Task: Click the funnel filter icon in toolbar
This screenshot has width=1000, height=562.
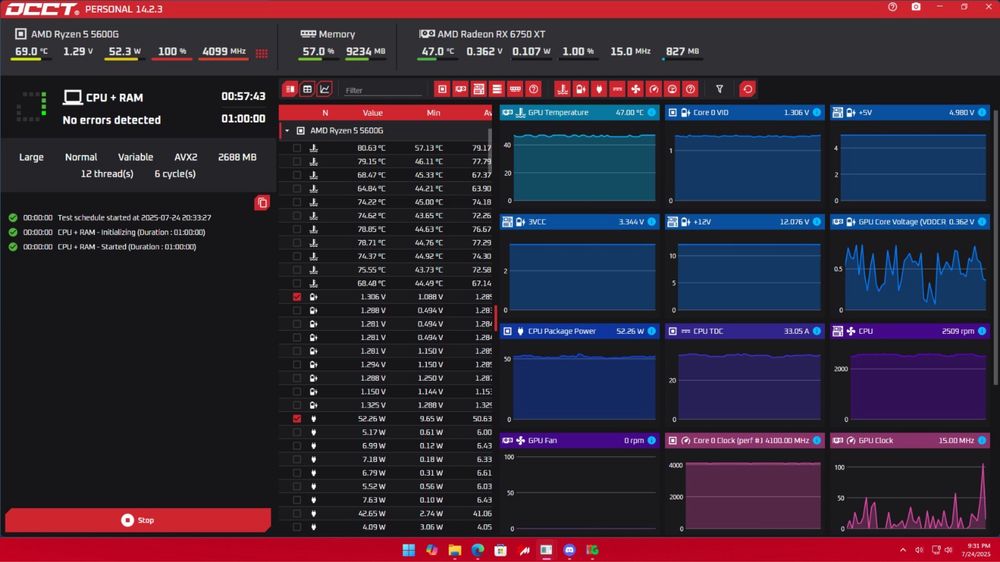Action: click(x=719, y=89)
